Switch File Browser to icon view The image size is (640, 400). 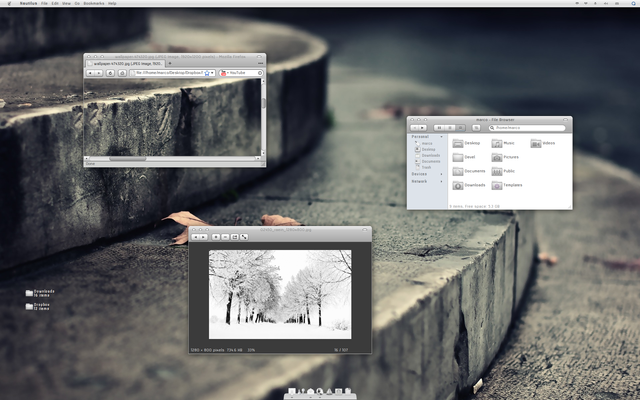[x=439, y=128]
